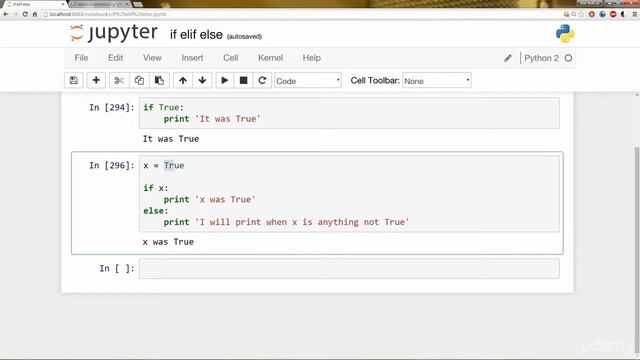Image resolution: width=640 pixels, height=360 pixels.
Task: Restart the kernel circular arrow icon
Action: 262,80
